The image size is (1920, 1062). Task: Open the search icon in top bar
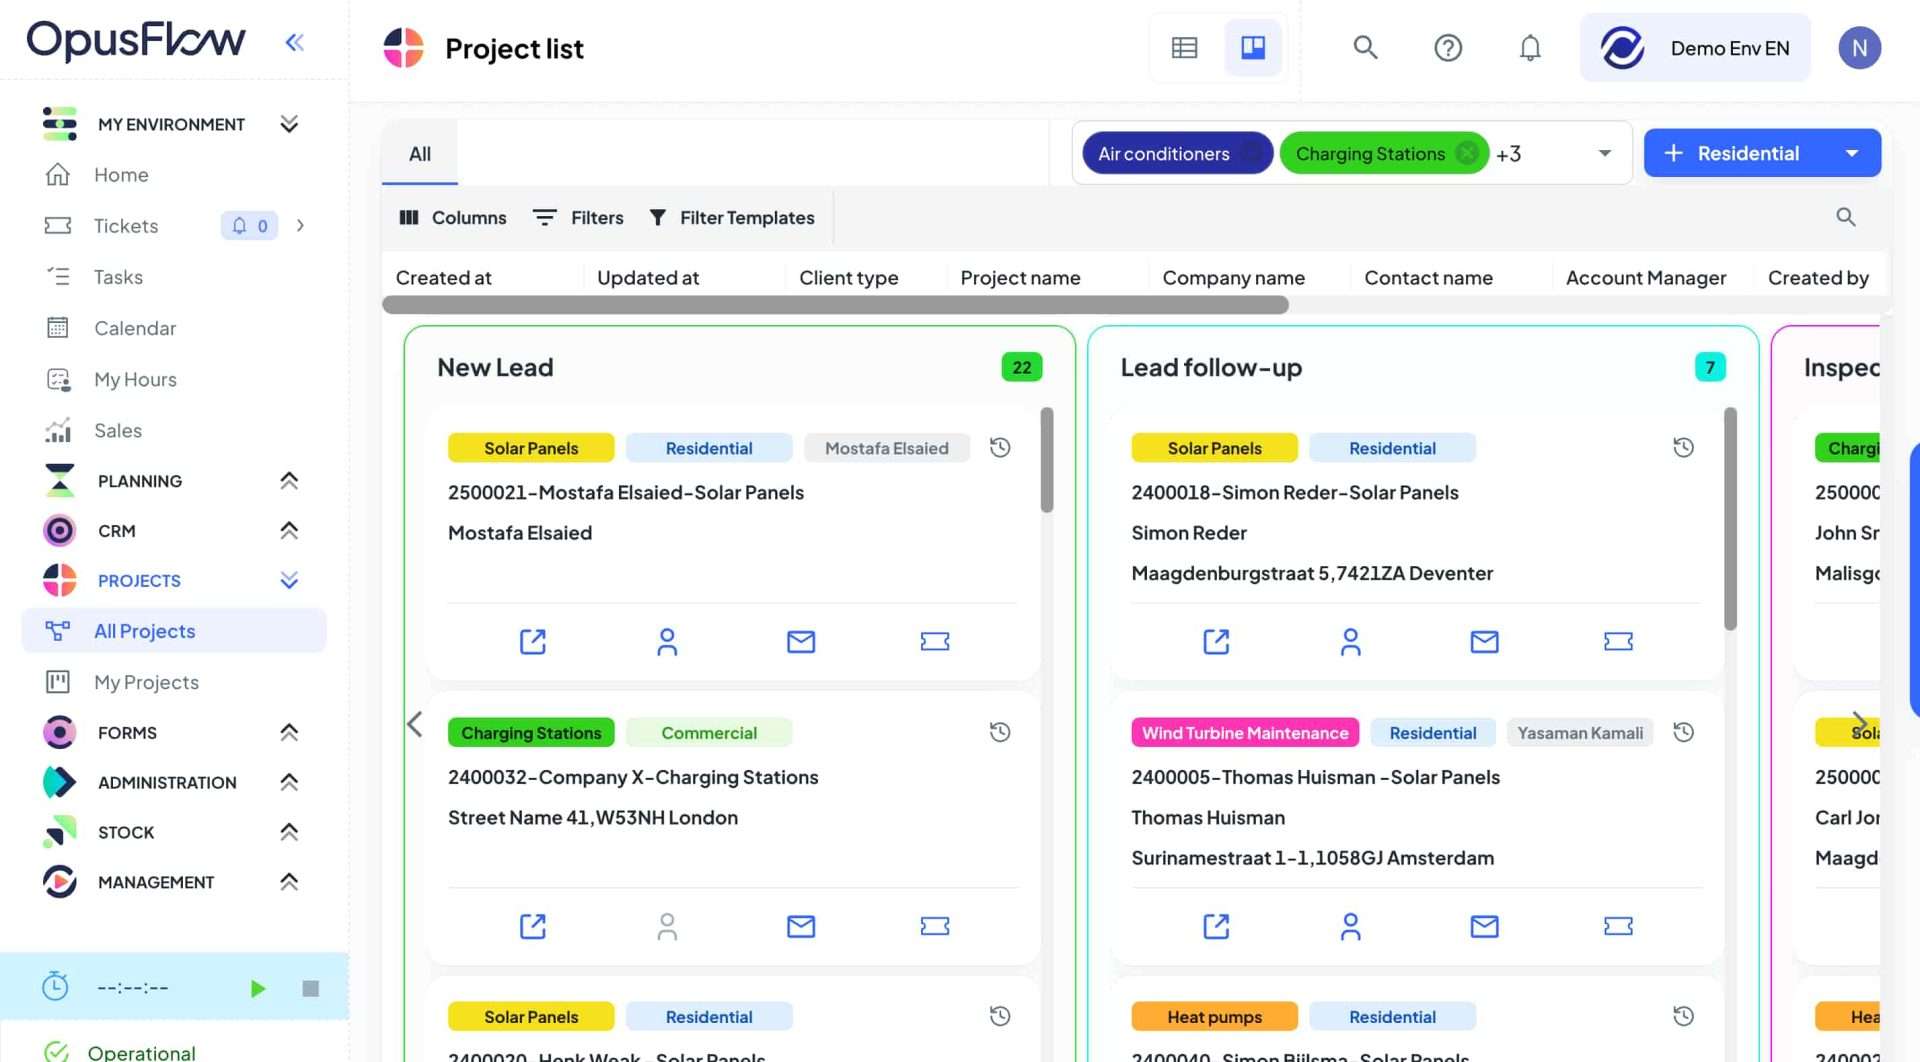(1365, 48)
